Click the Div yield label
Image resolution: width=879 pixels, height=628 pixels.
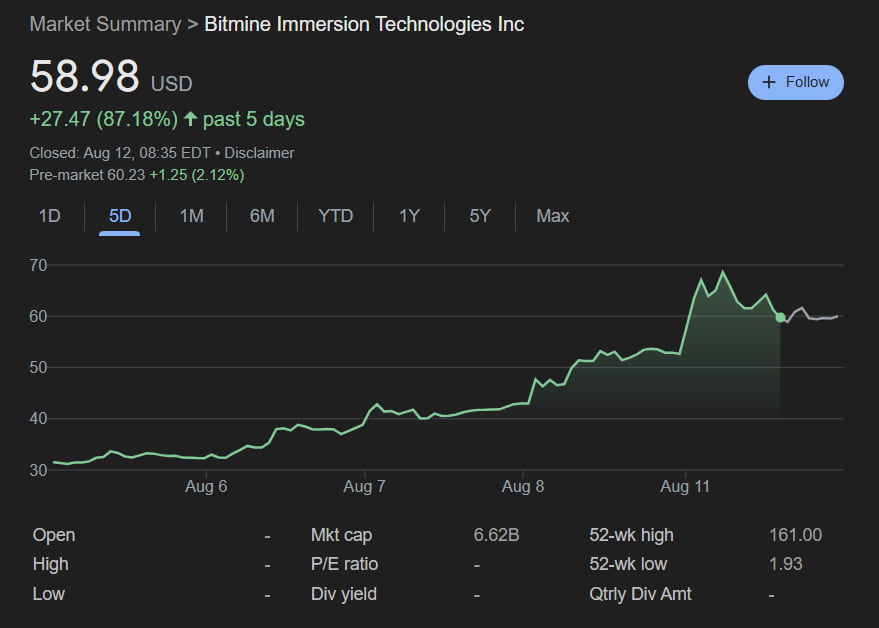(x=344, y=594)
